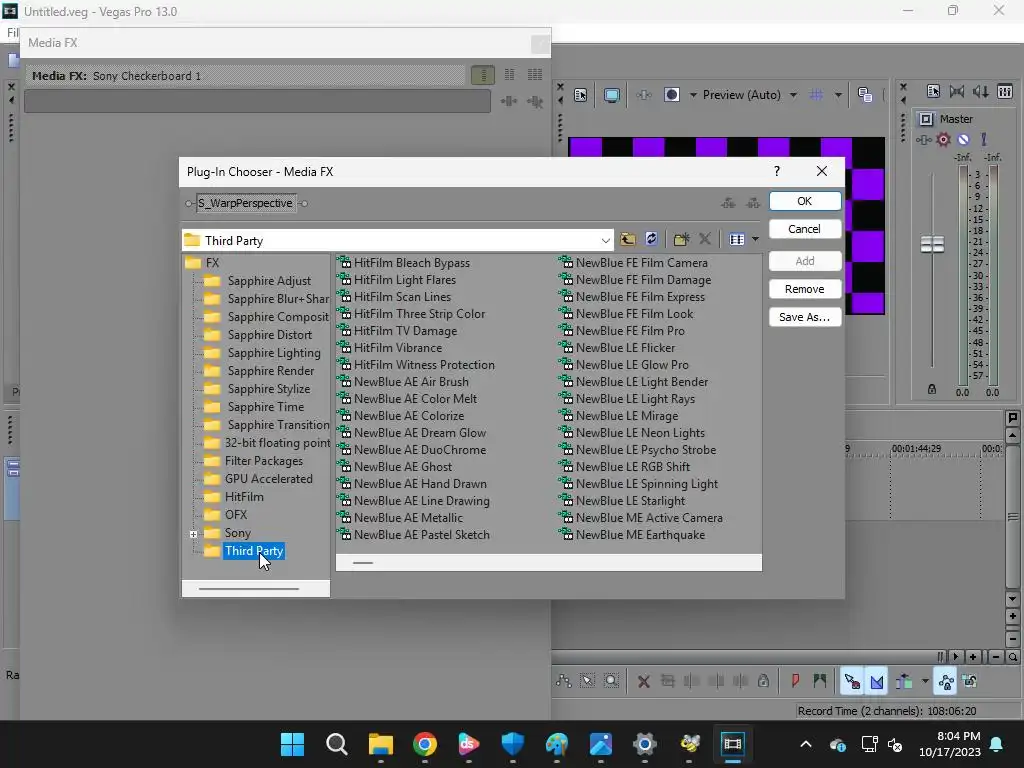Screen dimensions: 1024x768
Task: Click the help question mark in chooser
Action: point(776,171)
